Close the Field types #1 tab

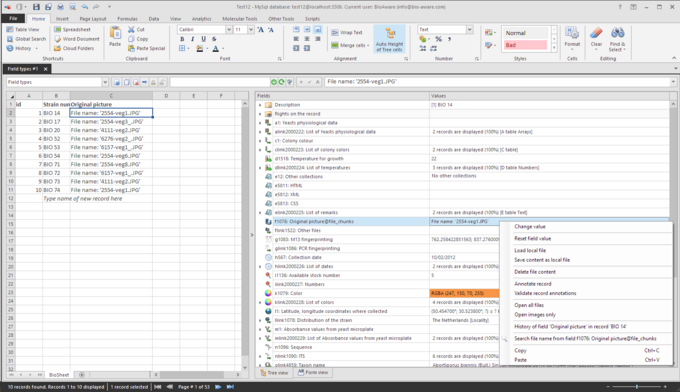click(x=46, y=69)
